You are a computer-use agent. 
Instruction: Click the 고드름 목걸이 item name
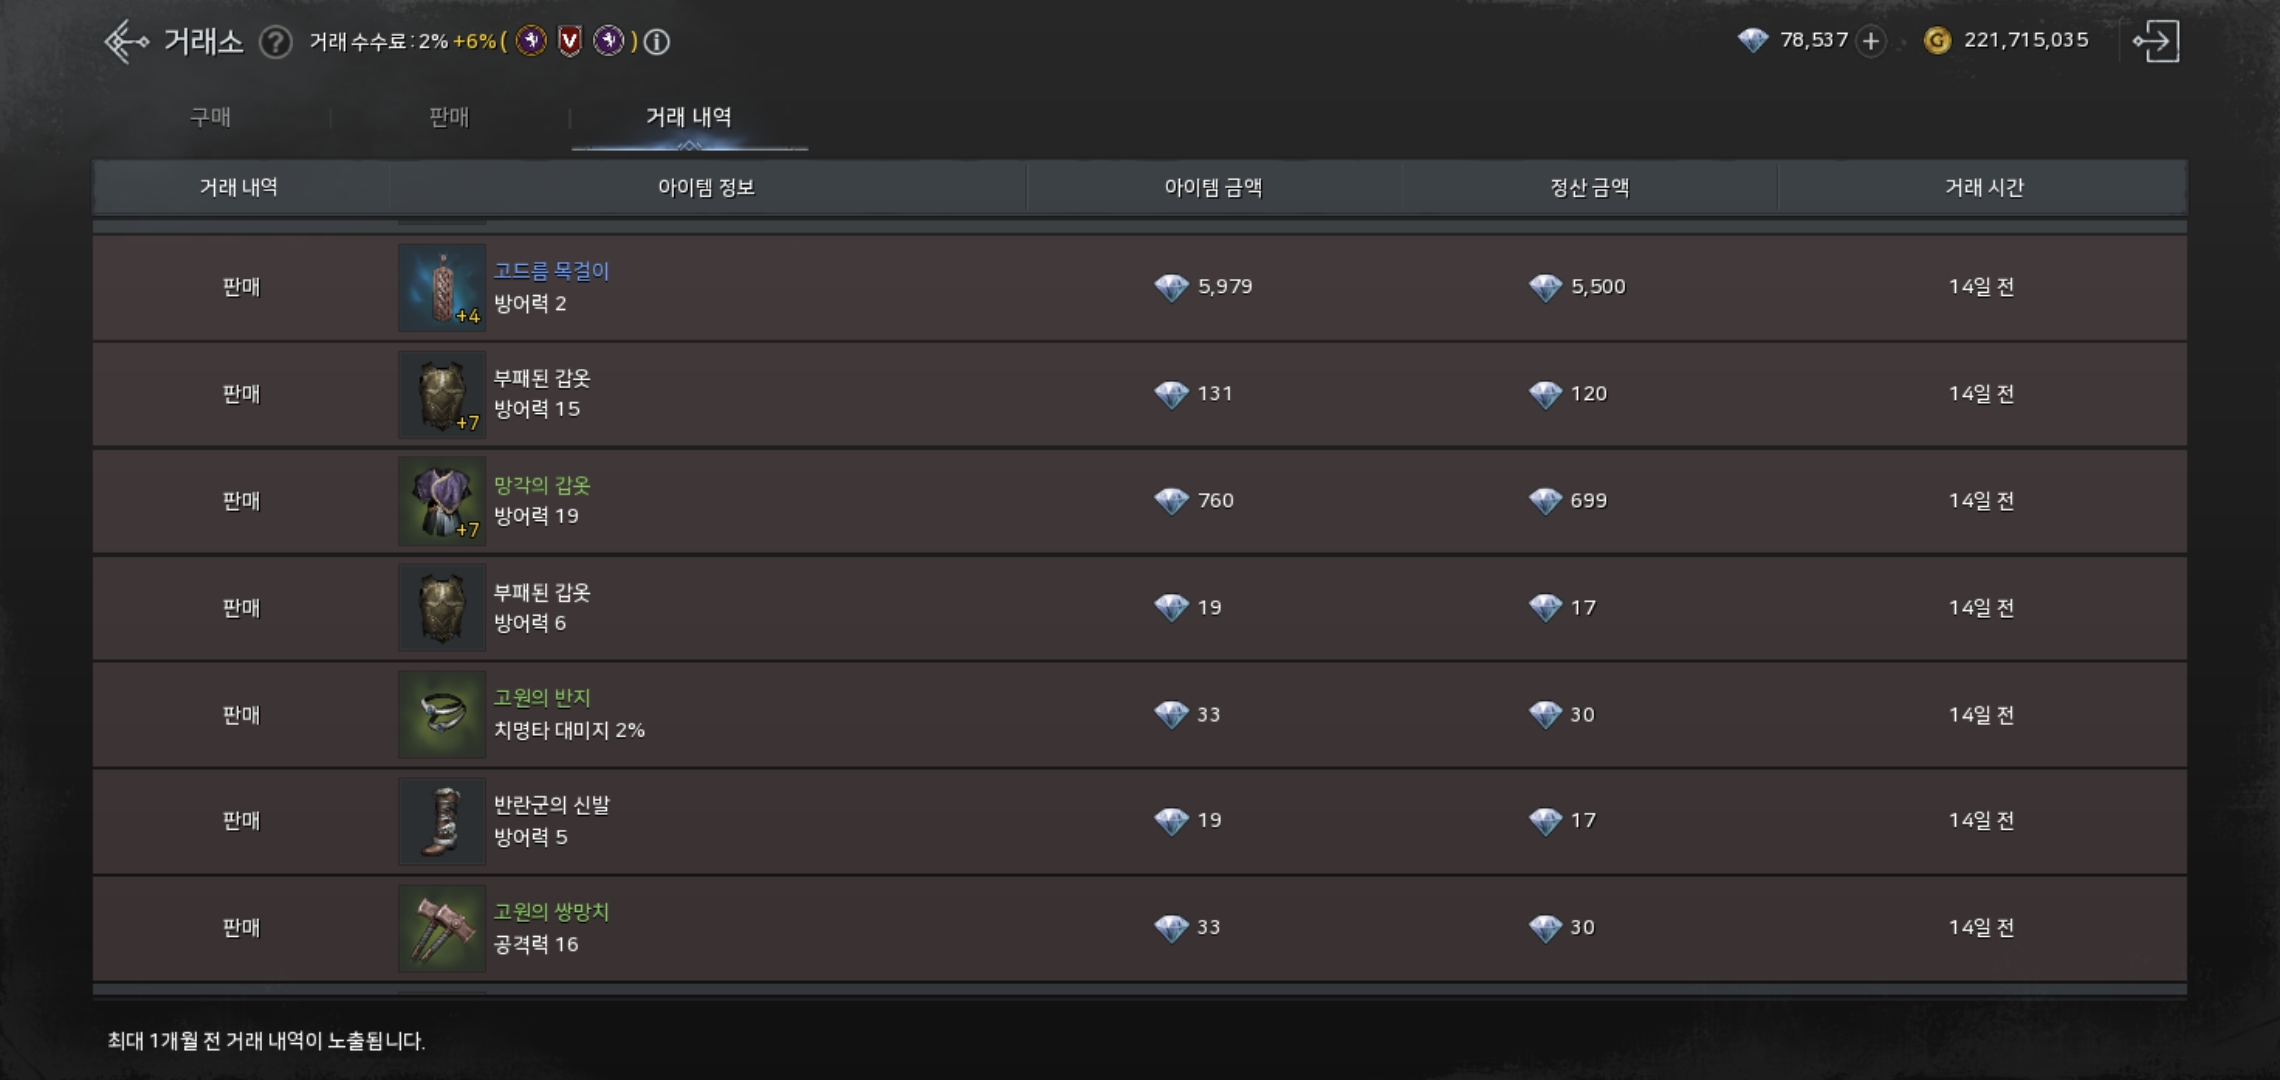551,271
